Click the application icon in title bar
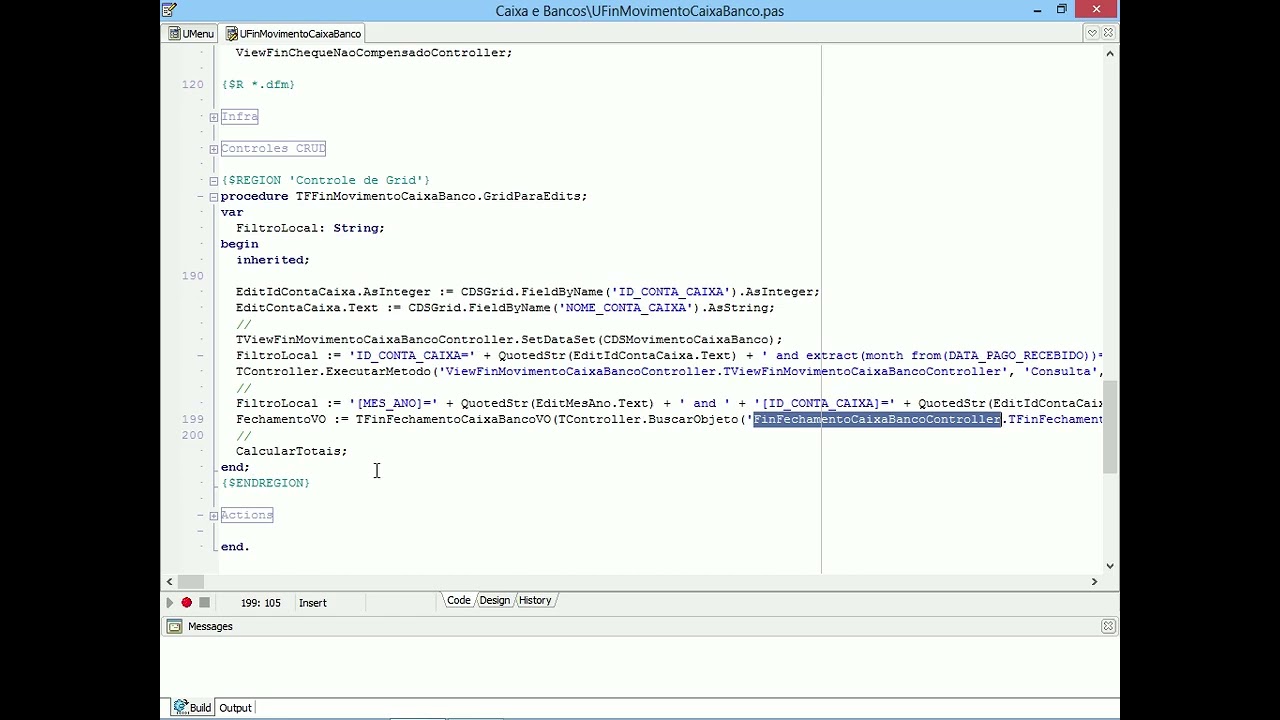This screenshot has width=1280, height=720. click(x=169, y=10)
